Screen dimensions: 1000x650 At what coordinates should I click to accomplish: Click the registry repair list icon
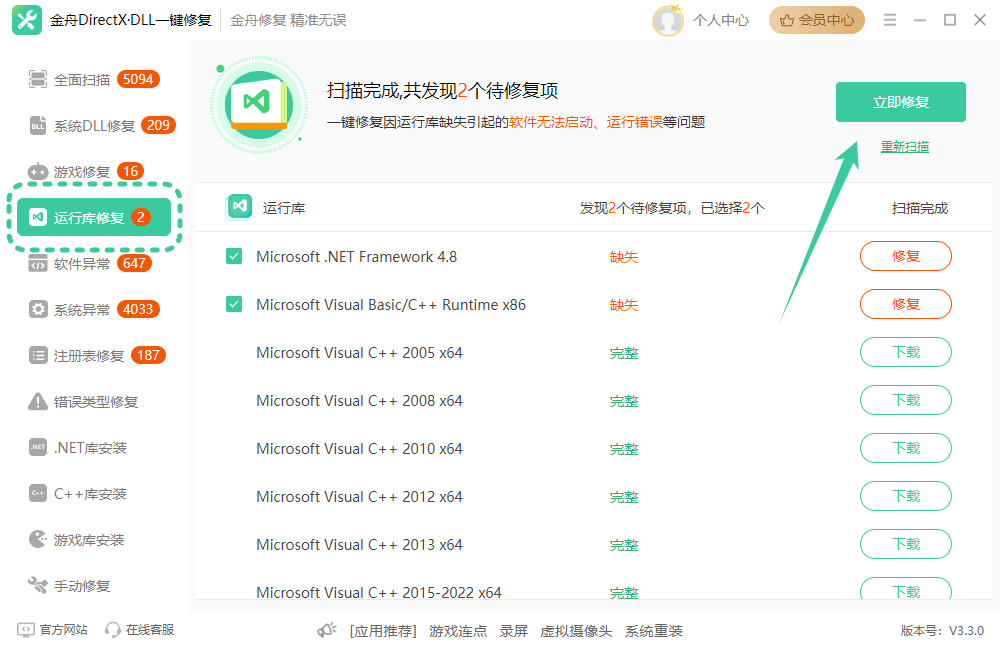click(38, 355)
